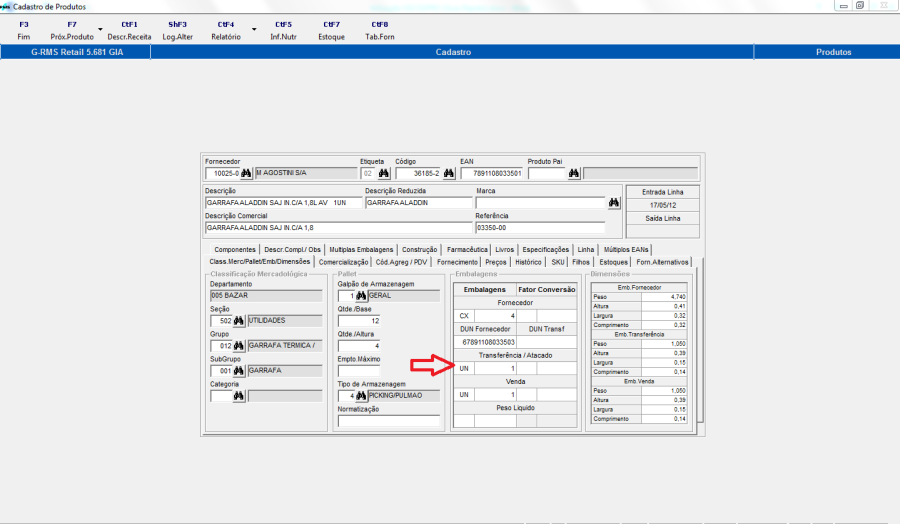Image resolution: width=900 pixels, height=524 pixels.
Task: Click the Qtde./Base field showing 12
Action: pos(359,321)
